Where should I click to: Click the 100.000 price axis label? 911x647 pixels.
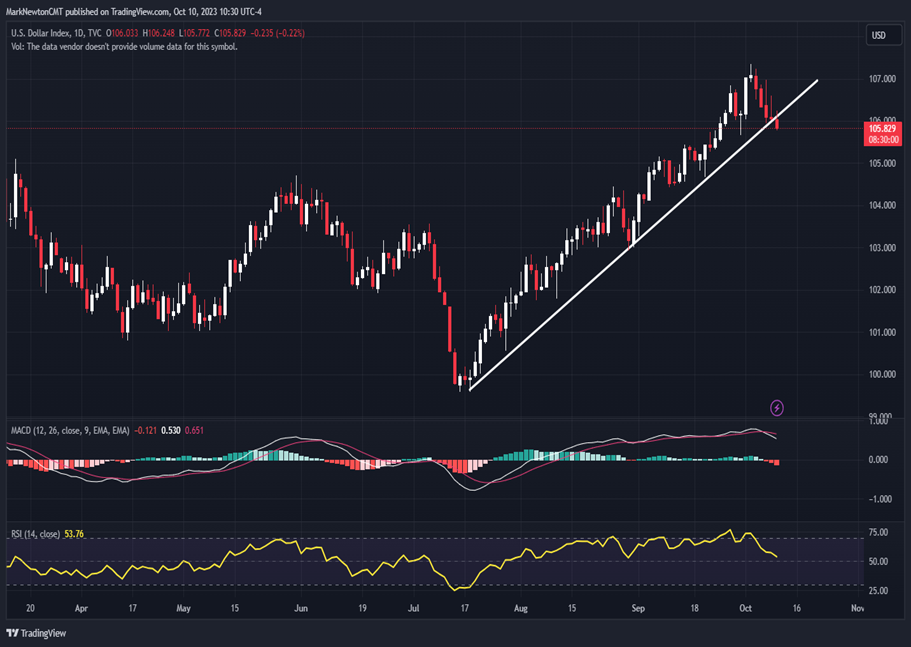(882, 375)
